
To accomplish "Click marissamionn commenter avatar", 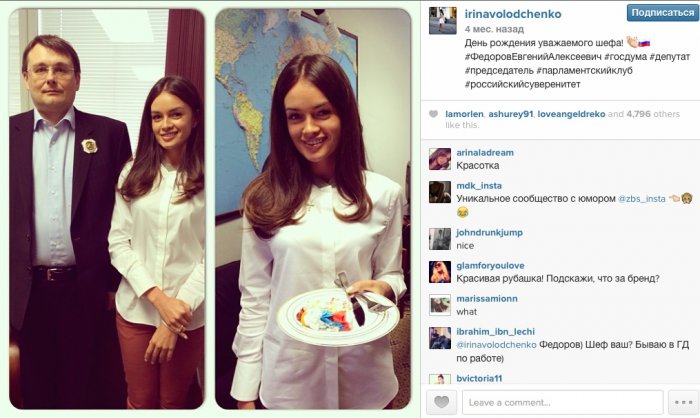I will pyautogui.click(x=440, y=305).
